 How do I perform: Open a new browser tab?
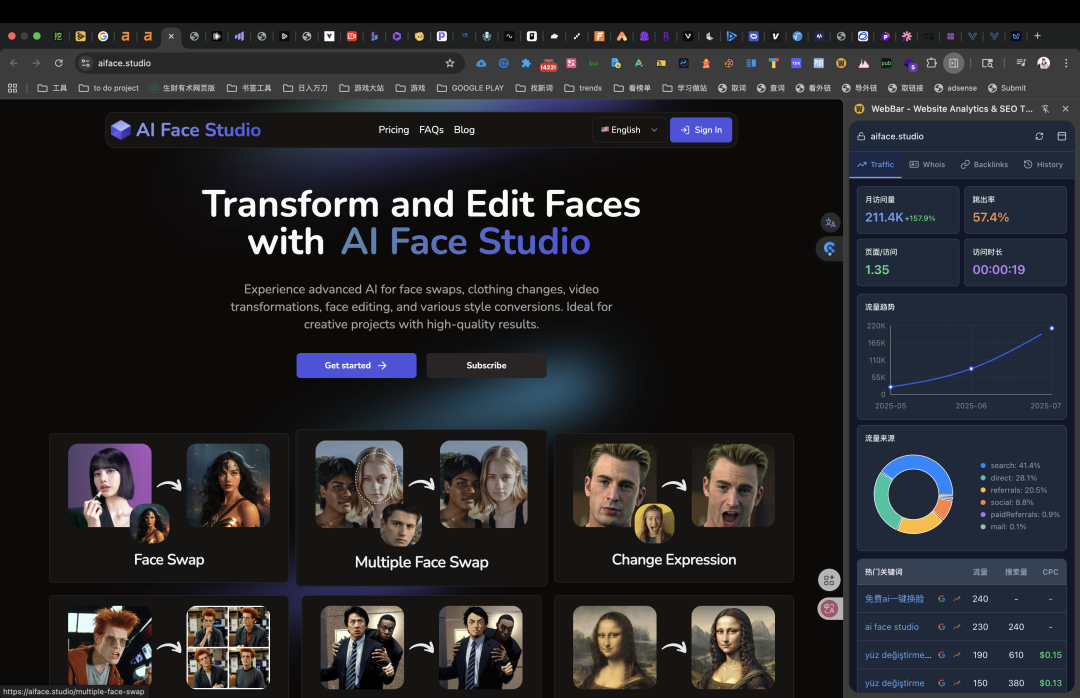[x=1037, y=36]
